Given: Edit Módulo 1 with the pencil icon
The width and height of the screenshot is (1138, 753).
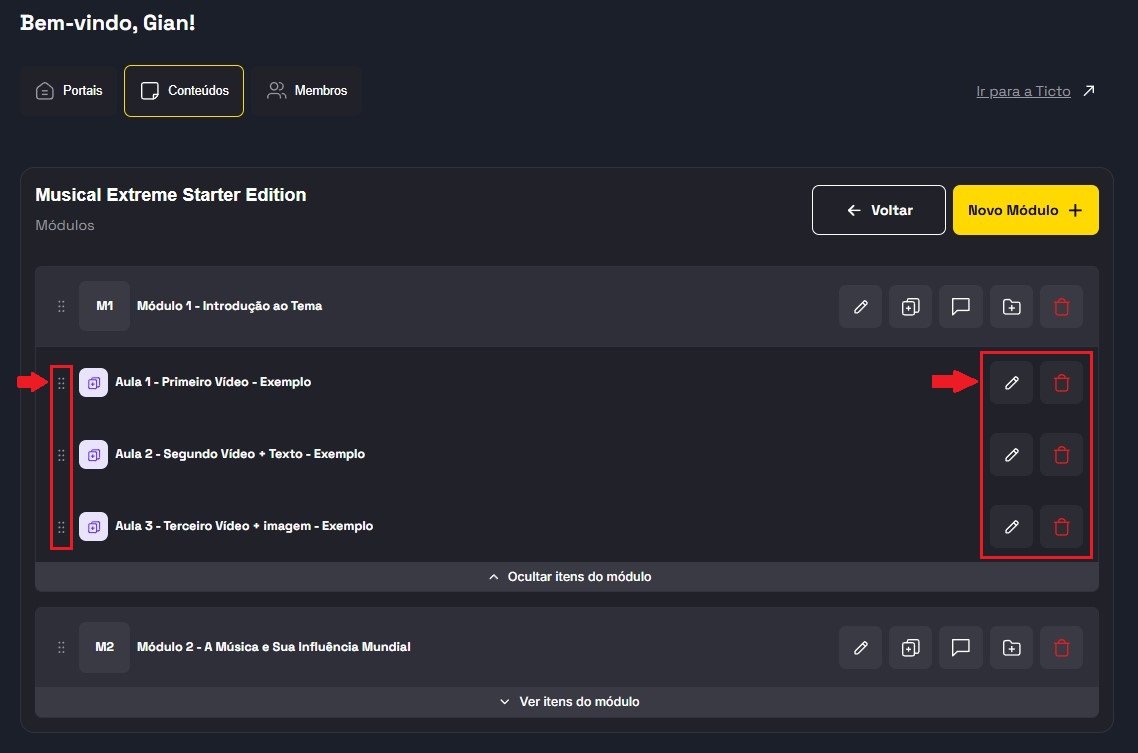Looking at the screenshot, I should [860, 307].
